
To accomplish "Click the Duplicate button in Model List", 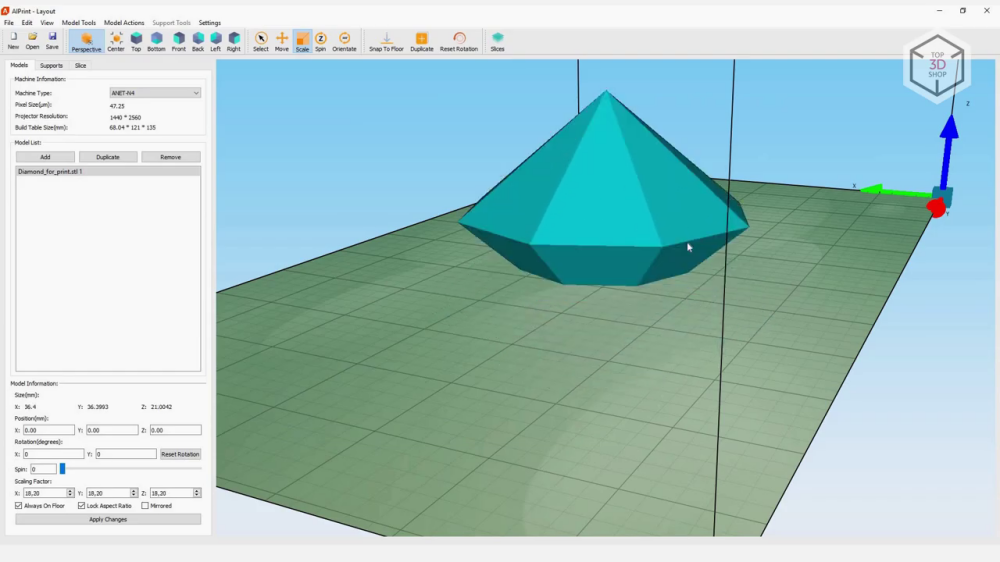I will (x=108, y=157).
